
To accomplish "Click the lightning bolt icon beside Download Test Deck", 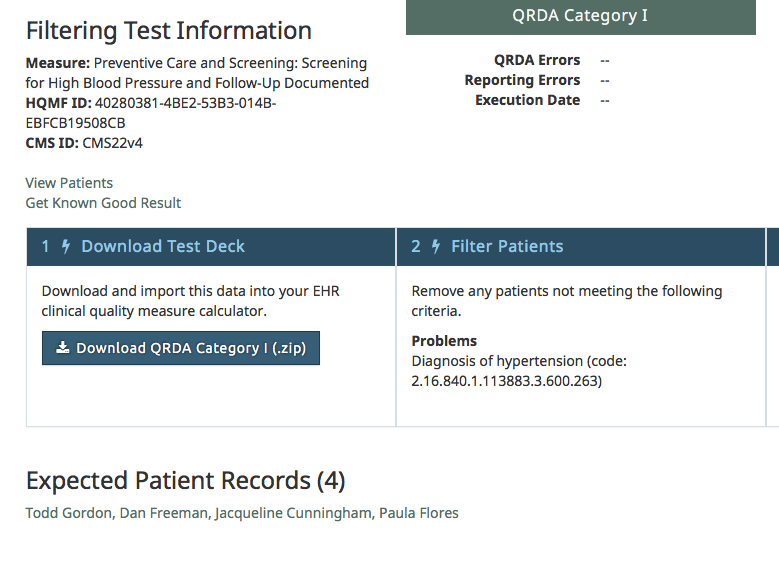I will (x=66, y=246).
